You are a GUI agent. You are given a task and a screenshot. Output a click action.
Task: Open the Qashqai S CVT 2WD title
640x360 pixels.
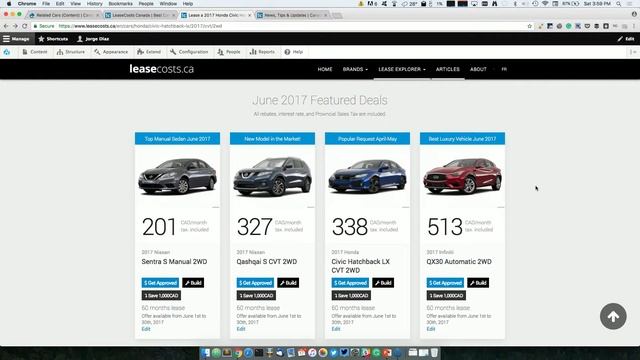coord(267,262)
